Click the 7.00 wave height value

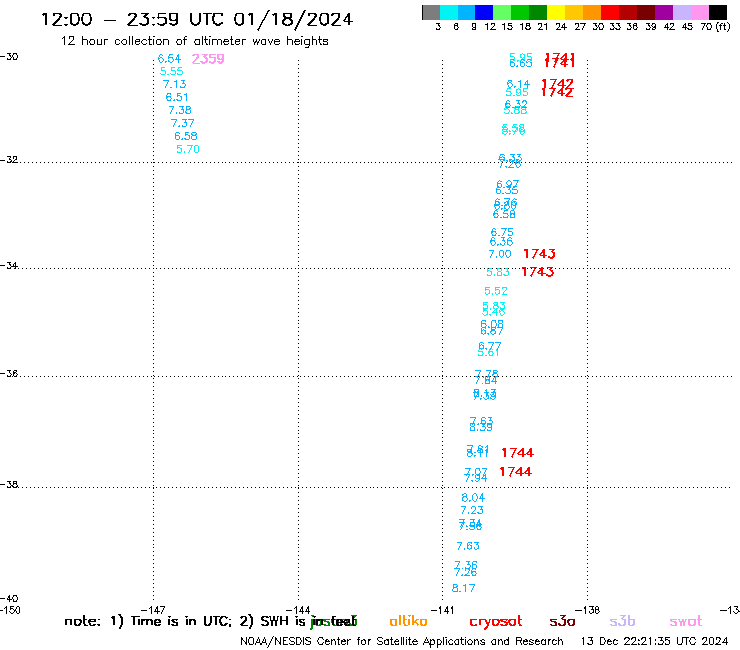coord(500,254)
